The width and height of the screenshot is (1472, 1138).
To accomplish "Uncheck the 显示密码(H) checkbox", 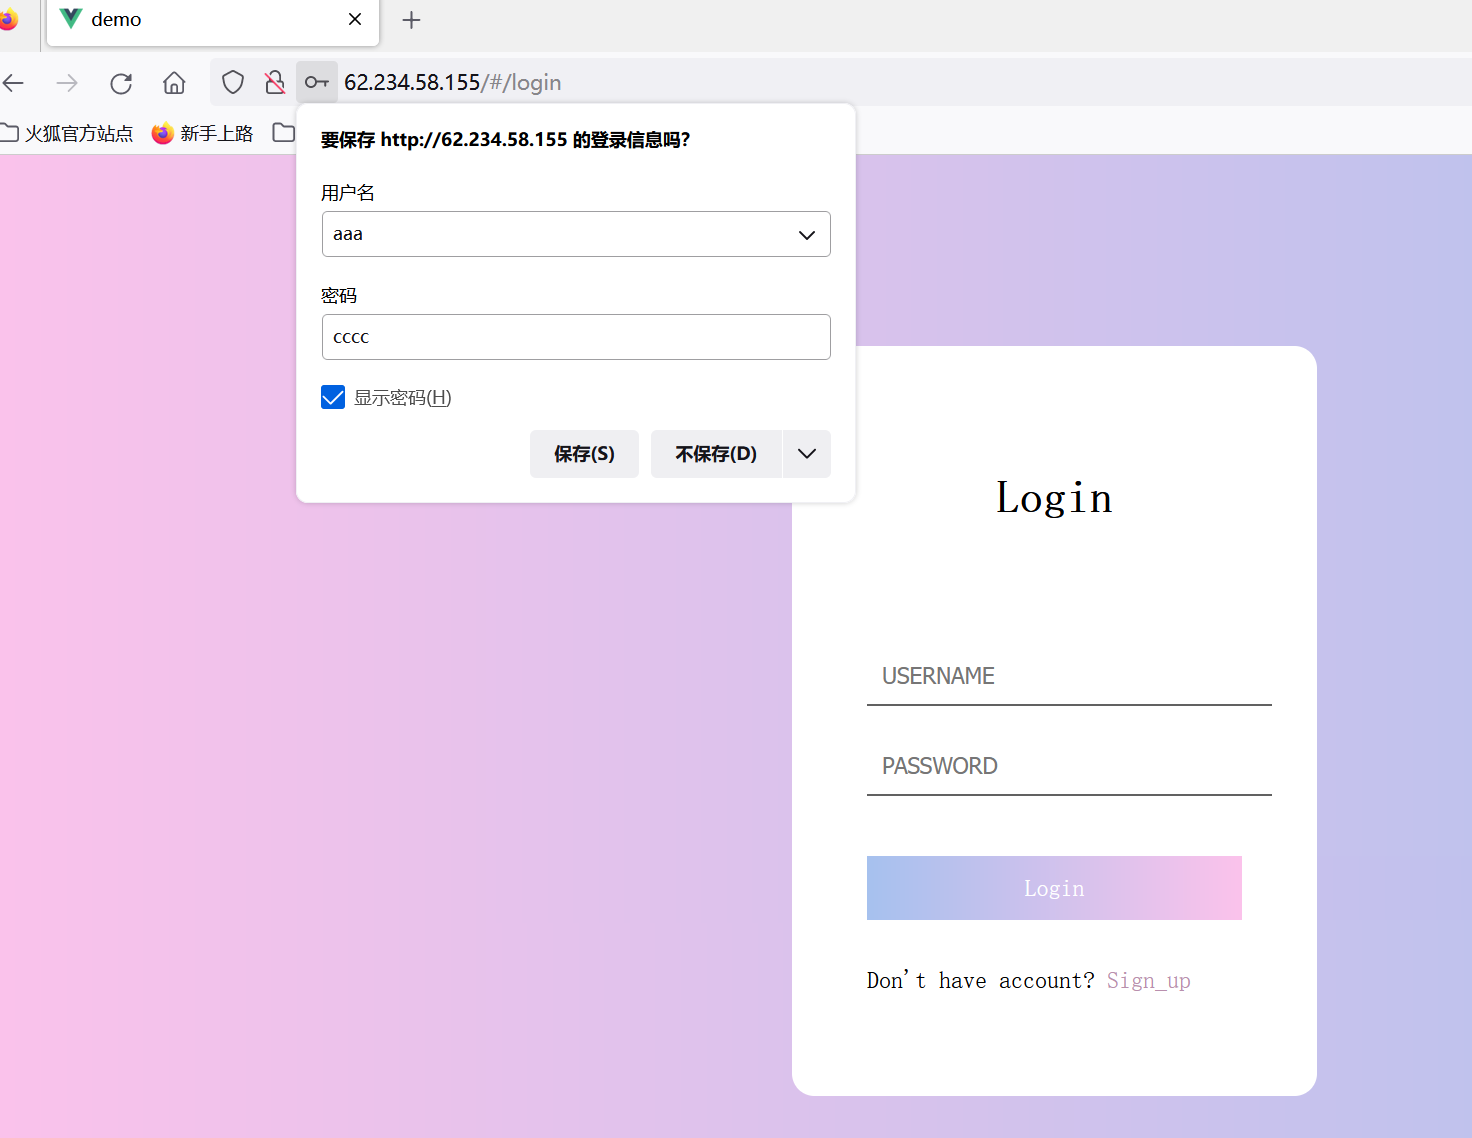I will pyautogui.click(x=333, y=397).
